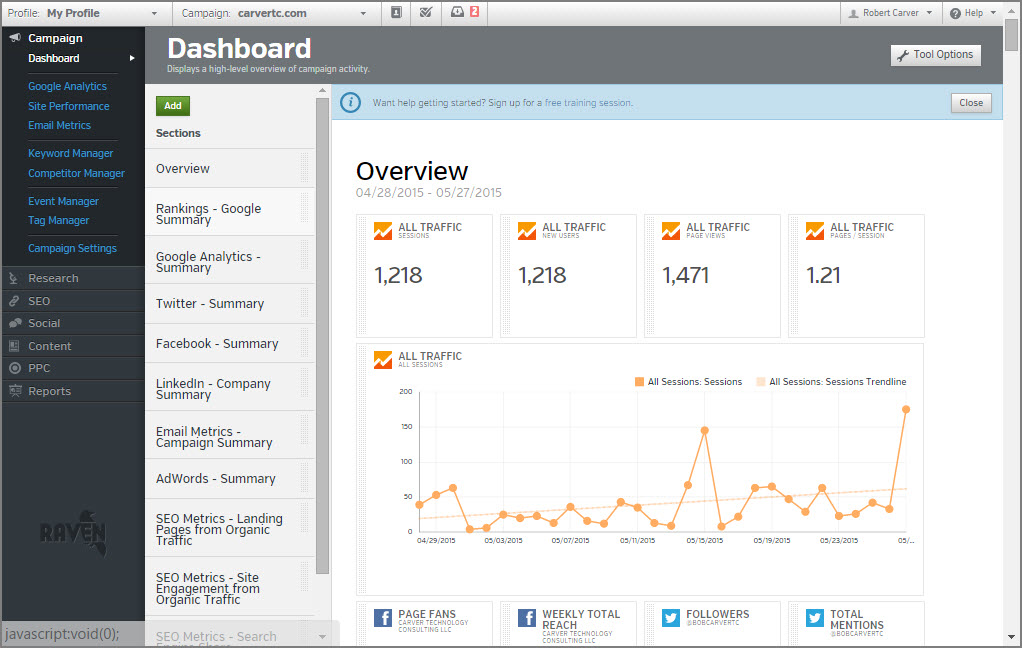Select Facebook - Summary section

[x=229, y=344]
